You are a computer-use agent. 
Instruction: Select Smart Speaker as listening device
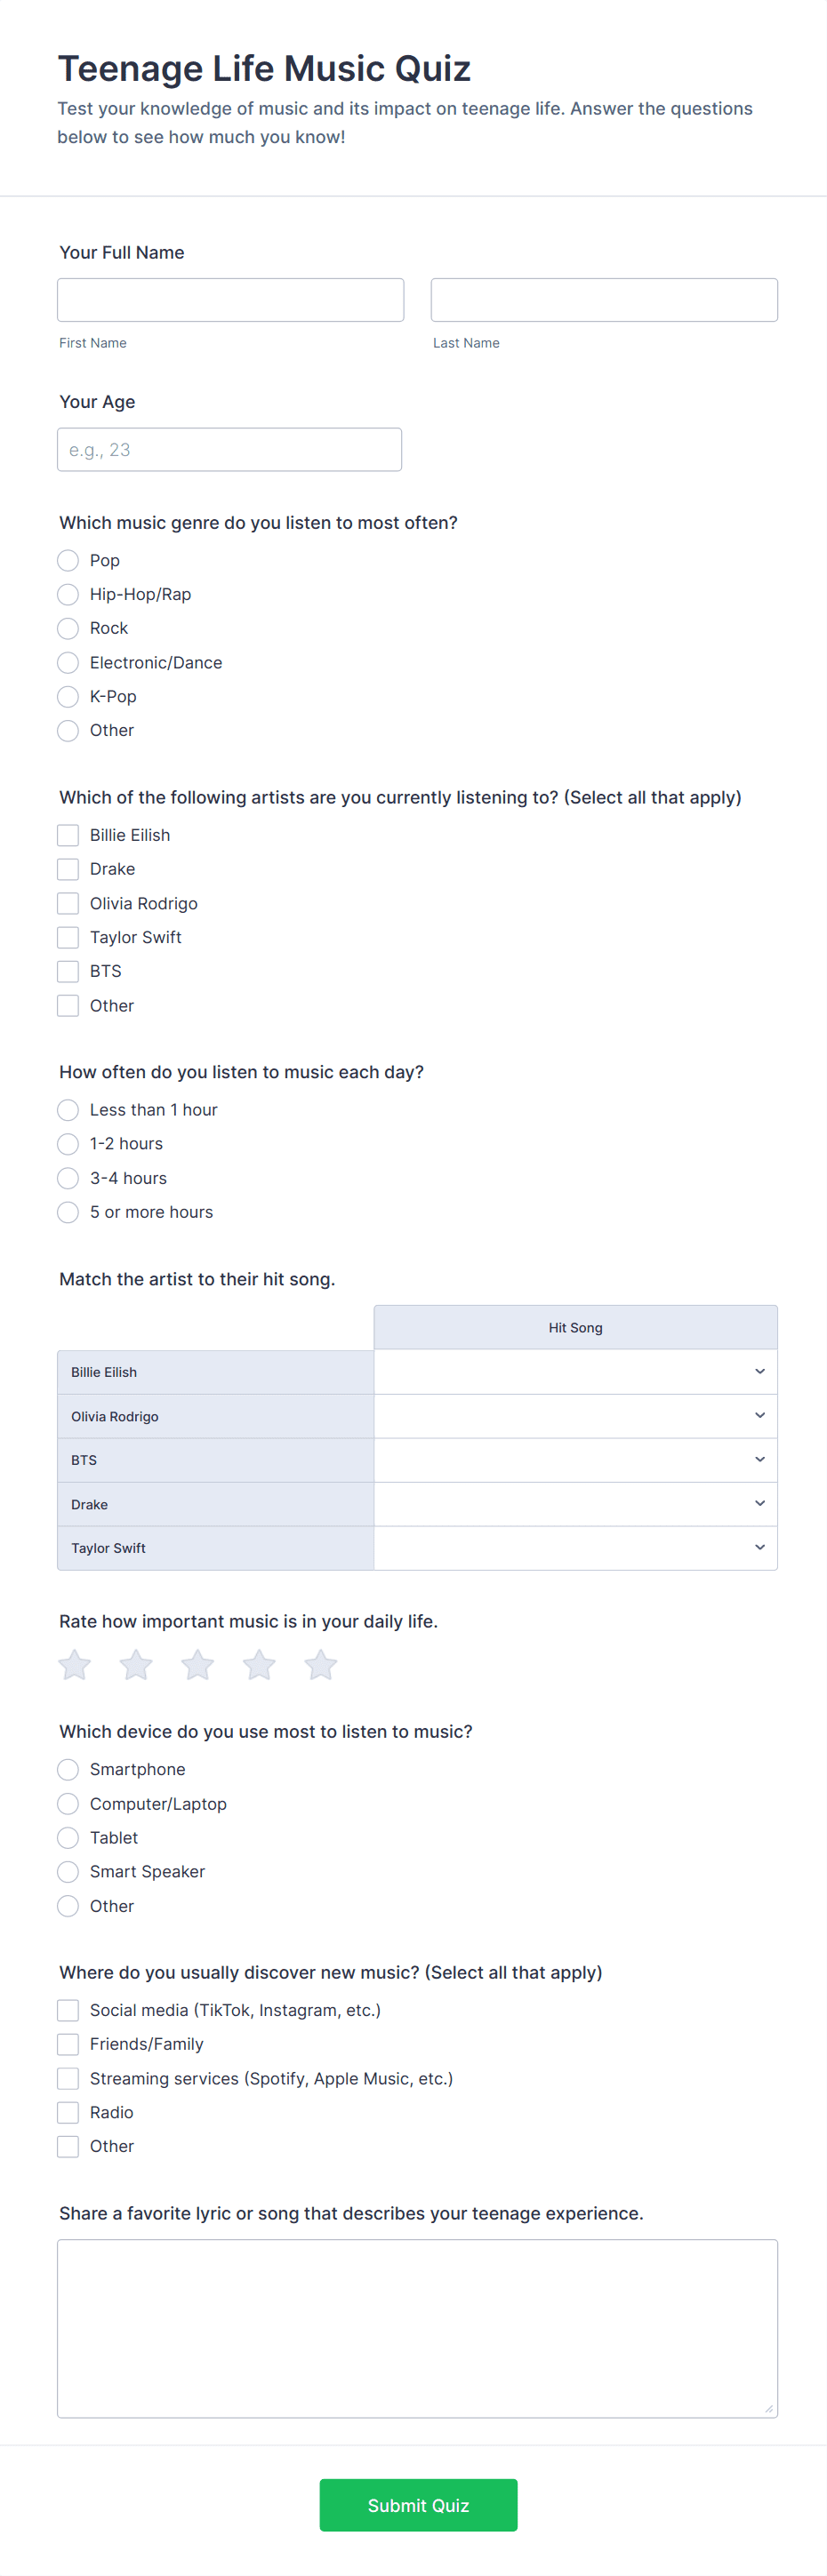68,1872
